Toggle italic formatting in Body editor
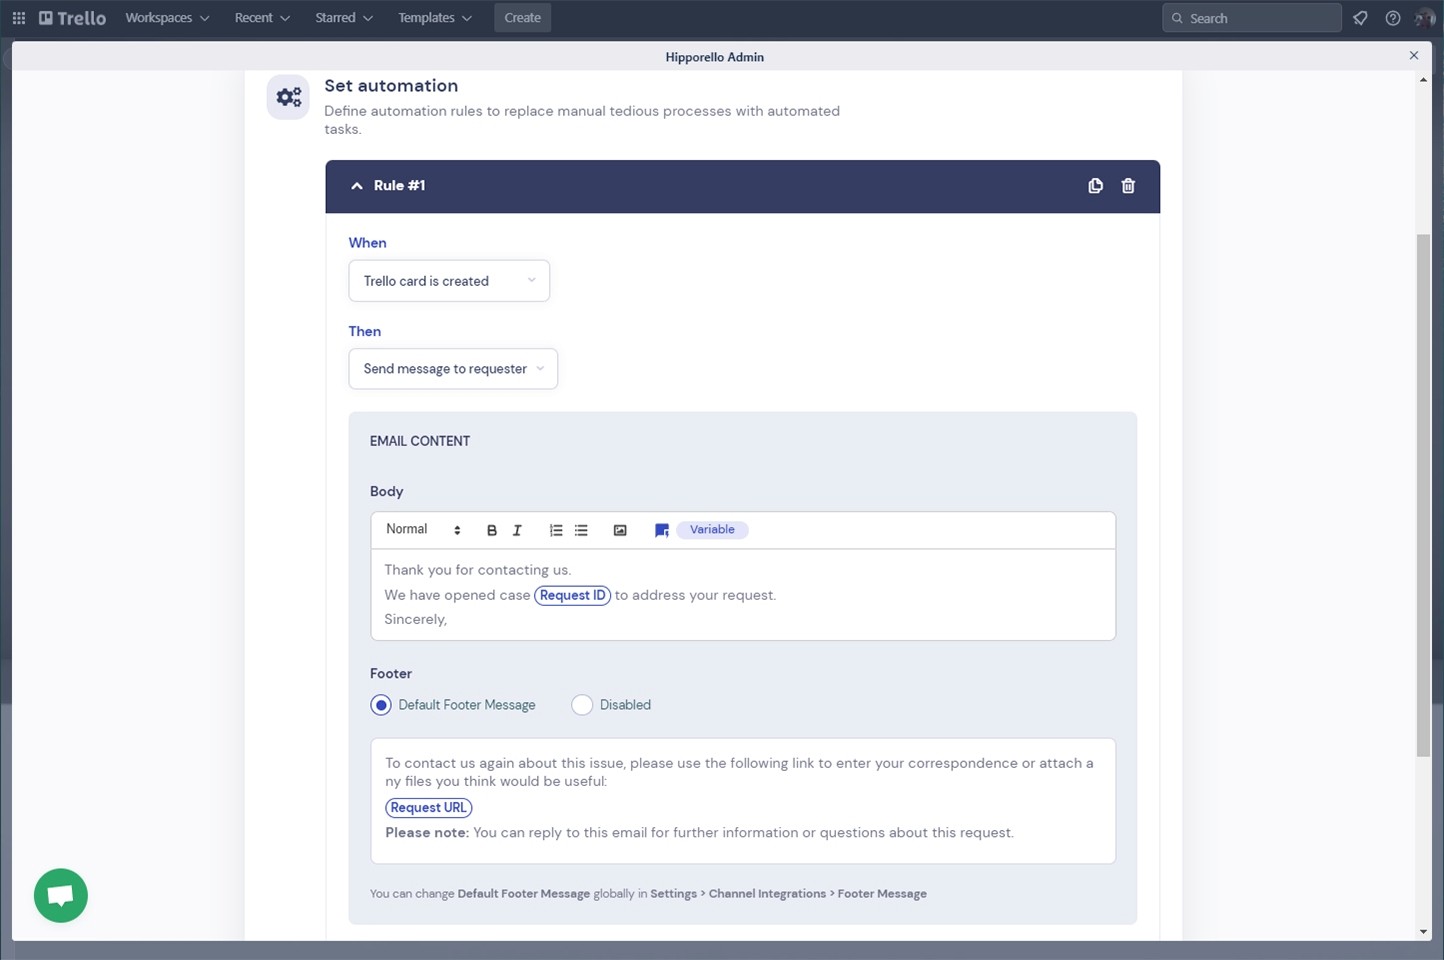 point(517,531)
